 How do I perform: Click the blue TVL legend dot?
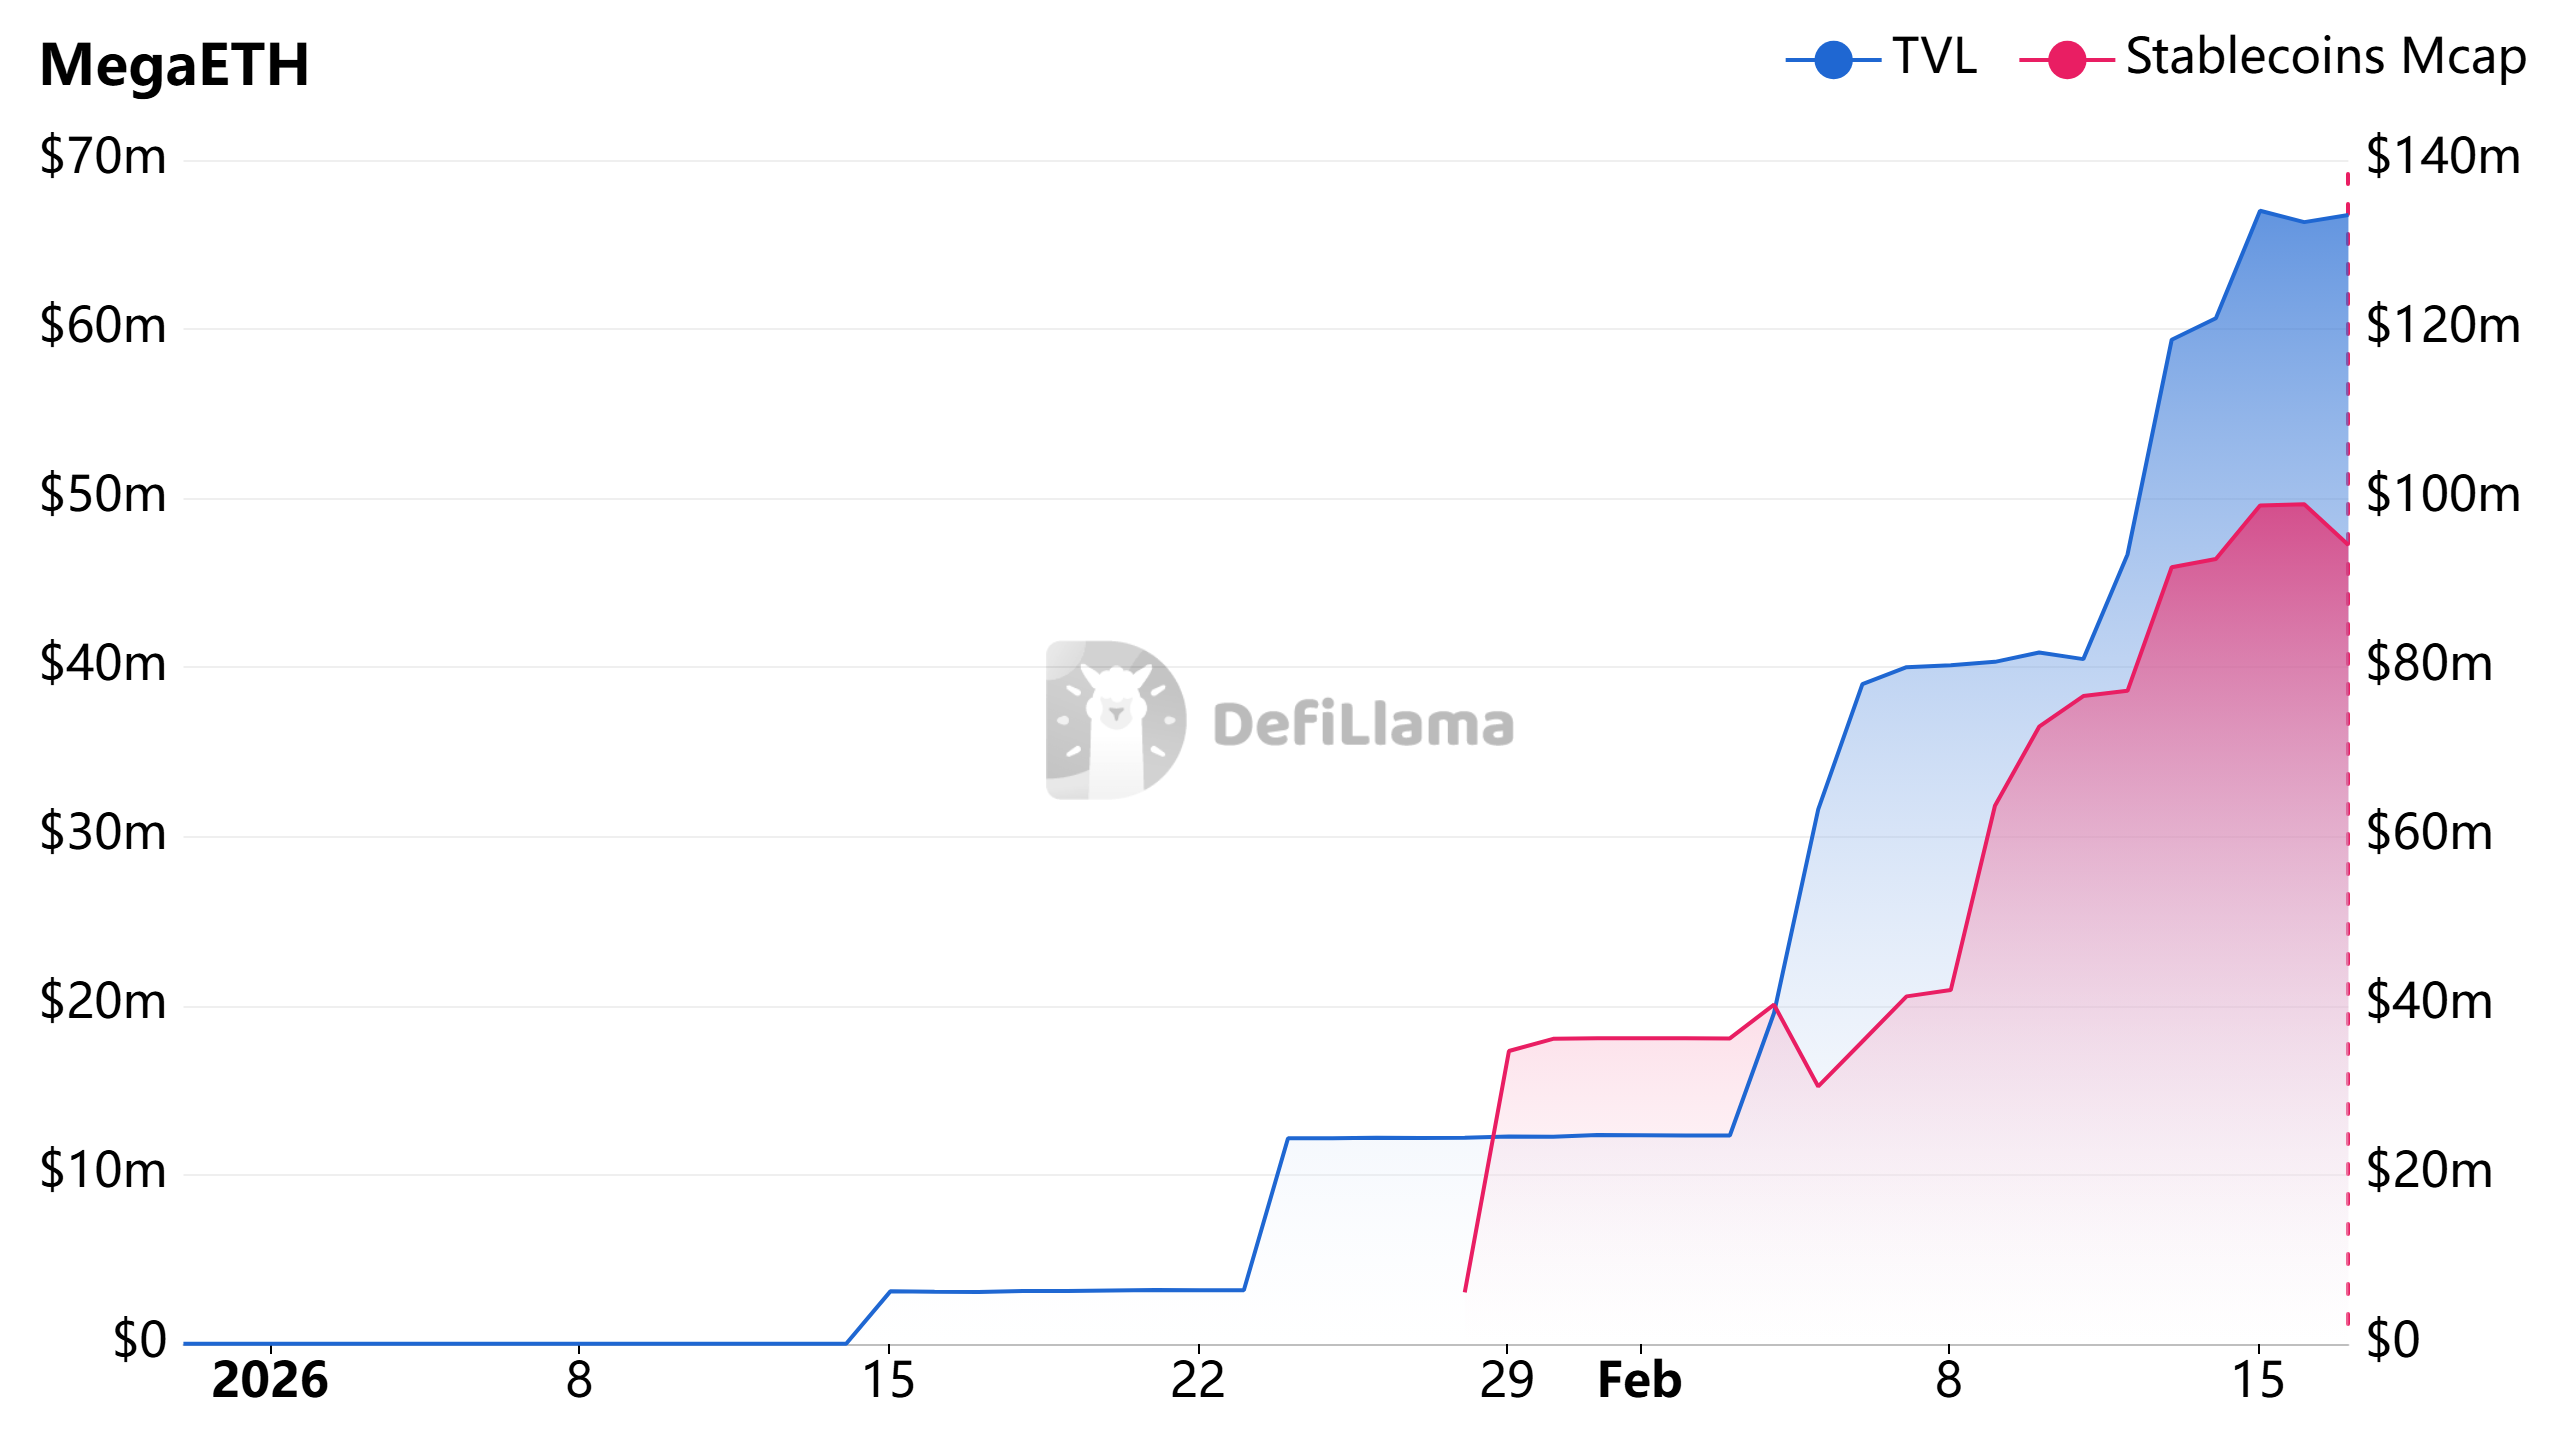coord(1833,60)
